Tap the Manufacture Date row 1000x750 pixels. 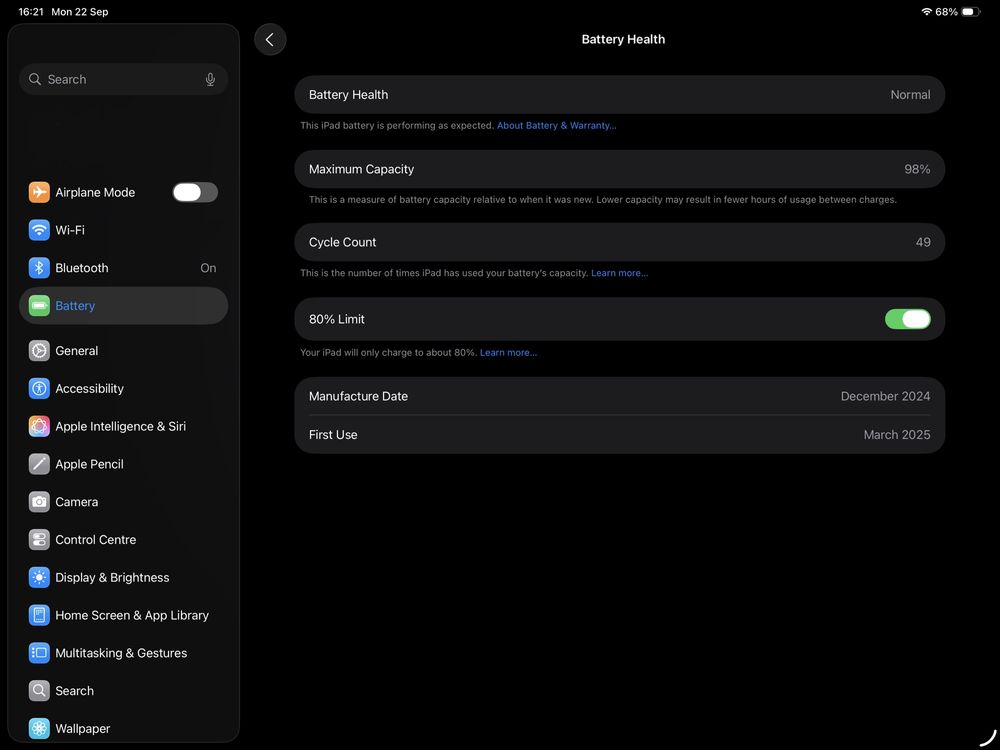[x=619, y=396]
